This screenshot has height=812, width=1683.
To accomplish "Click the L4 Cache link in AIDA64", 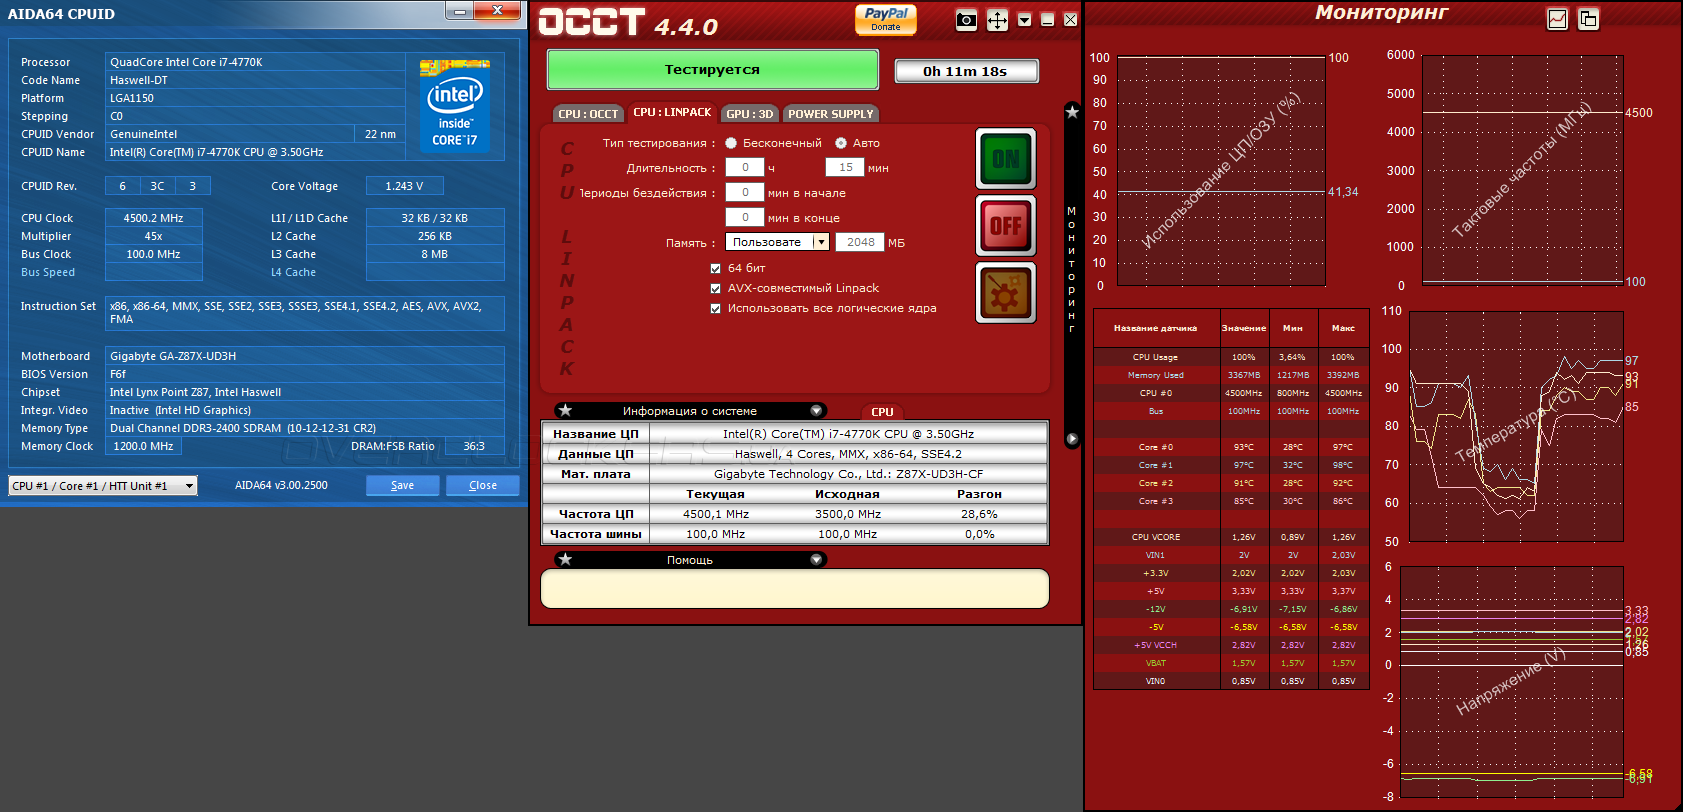I will tap(293, 272).
